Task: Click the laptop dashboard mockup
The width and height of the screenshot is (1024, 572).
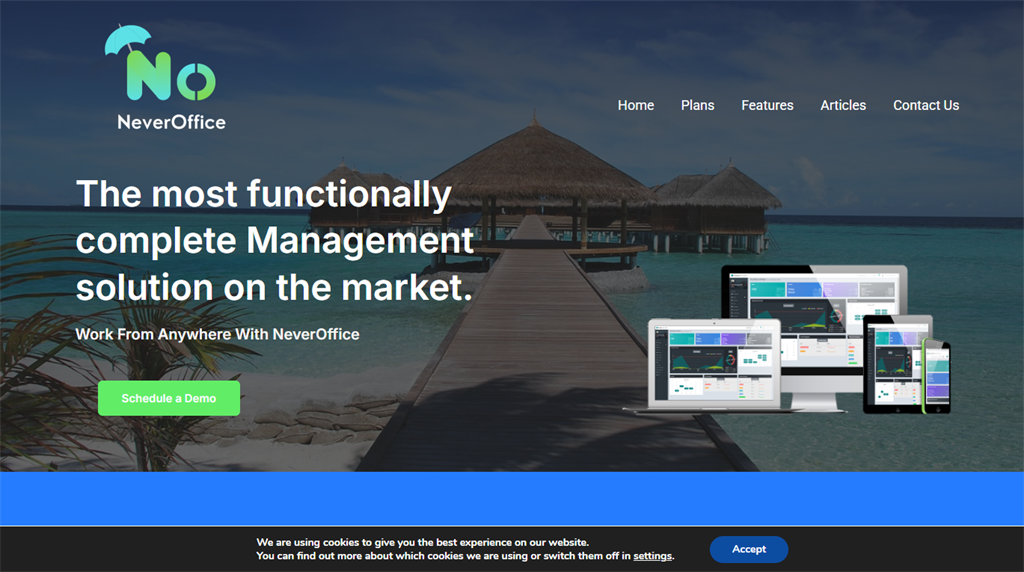Action: (x=715, y=364)
